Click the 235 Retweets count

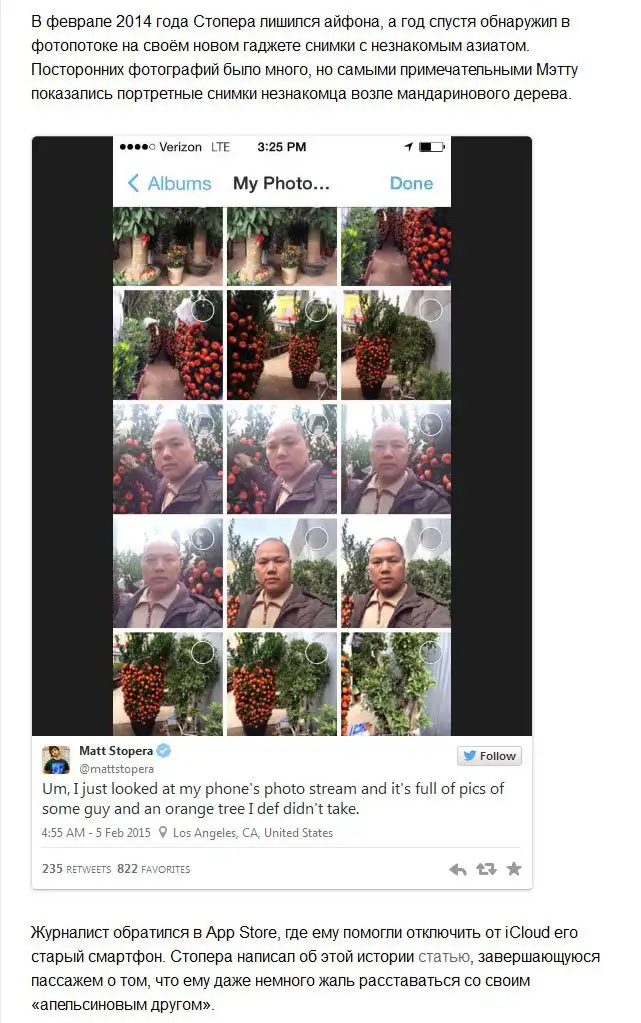point(76,869)
